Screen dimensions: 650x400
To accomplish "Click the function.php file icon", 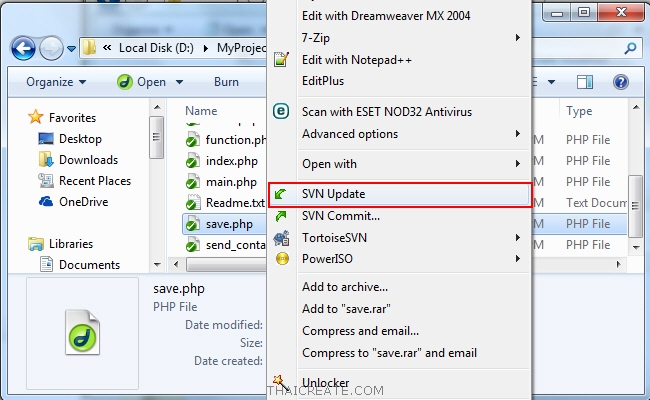I will 192,140.
